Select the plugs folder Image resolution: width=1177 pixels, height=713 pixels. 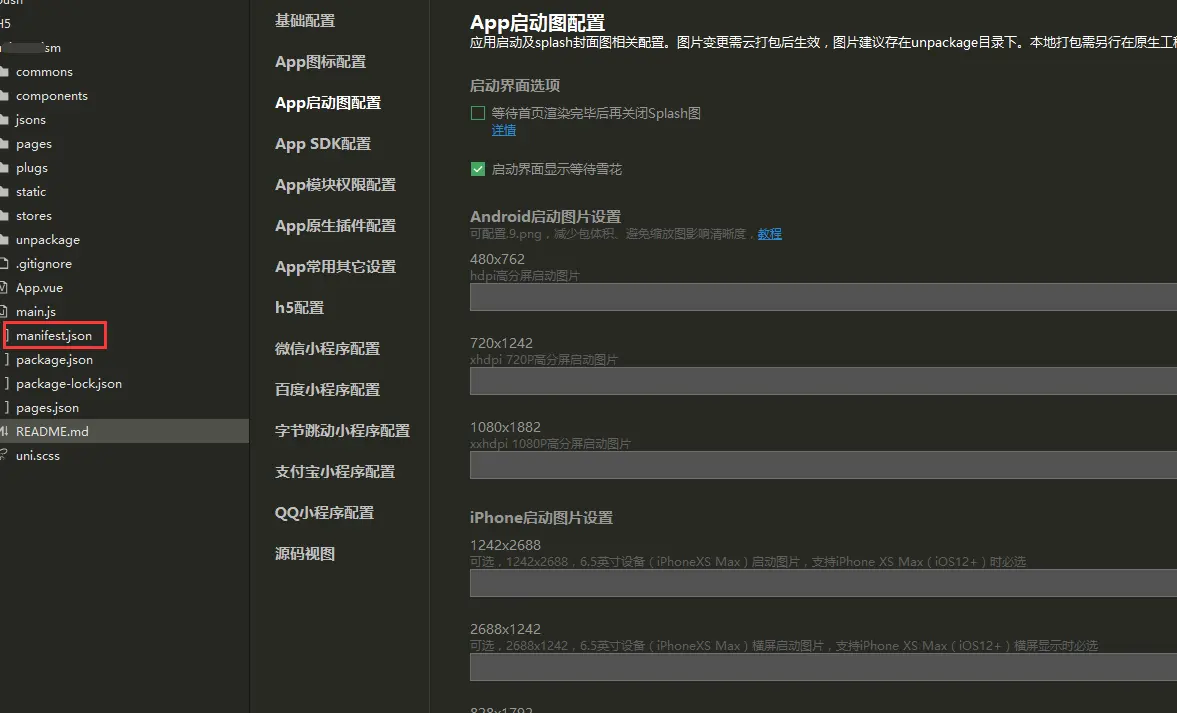pos(32,168)
